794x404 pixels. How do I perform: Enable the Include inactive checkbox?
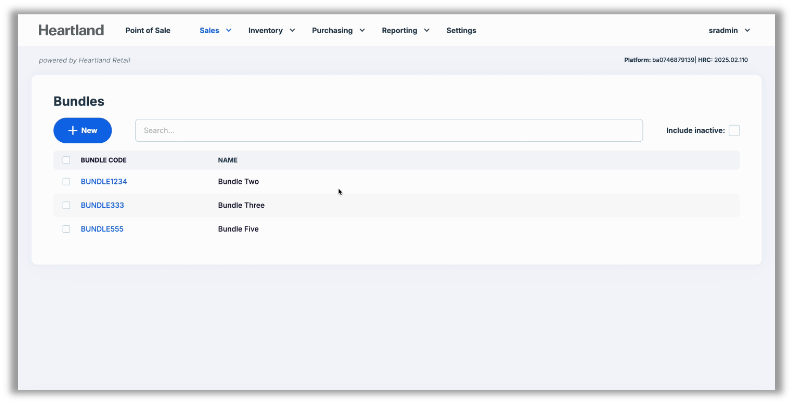click(x=734, y=130)
